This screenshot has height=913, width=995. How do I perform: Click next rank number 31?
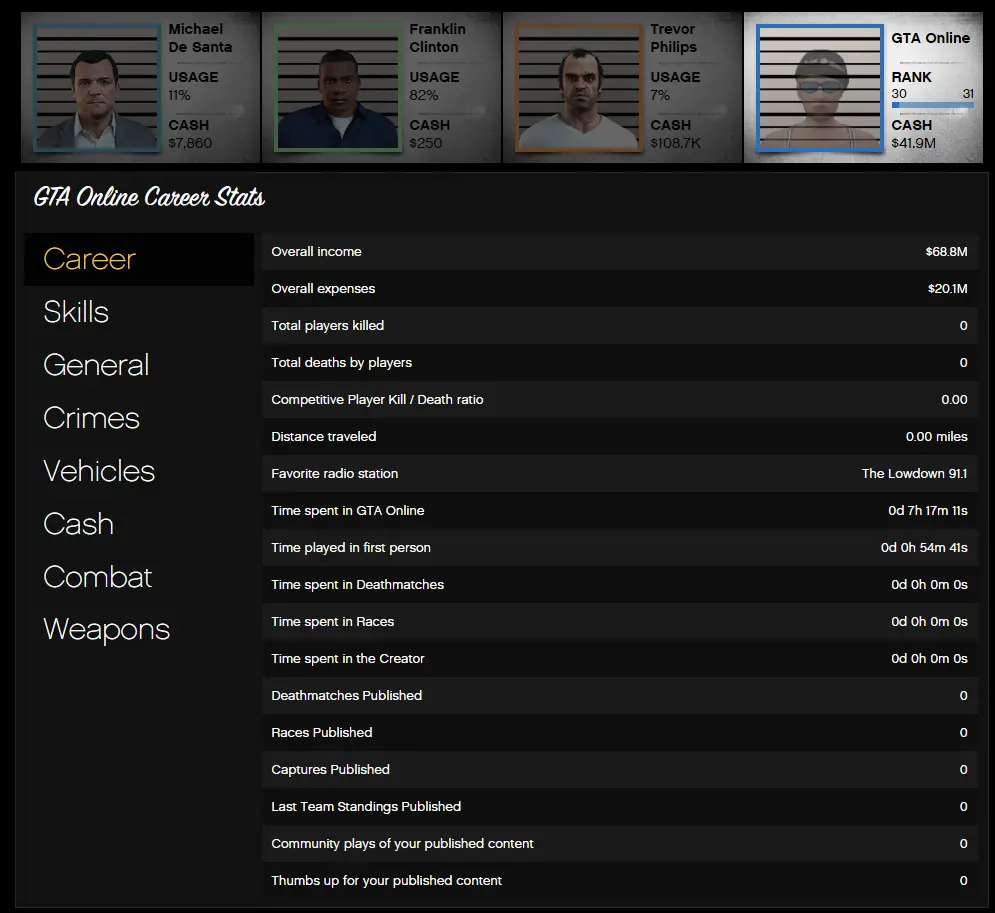click(968, 94)
